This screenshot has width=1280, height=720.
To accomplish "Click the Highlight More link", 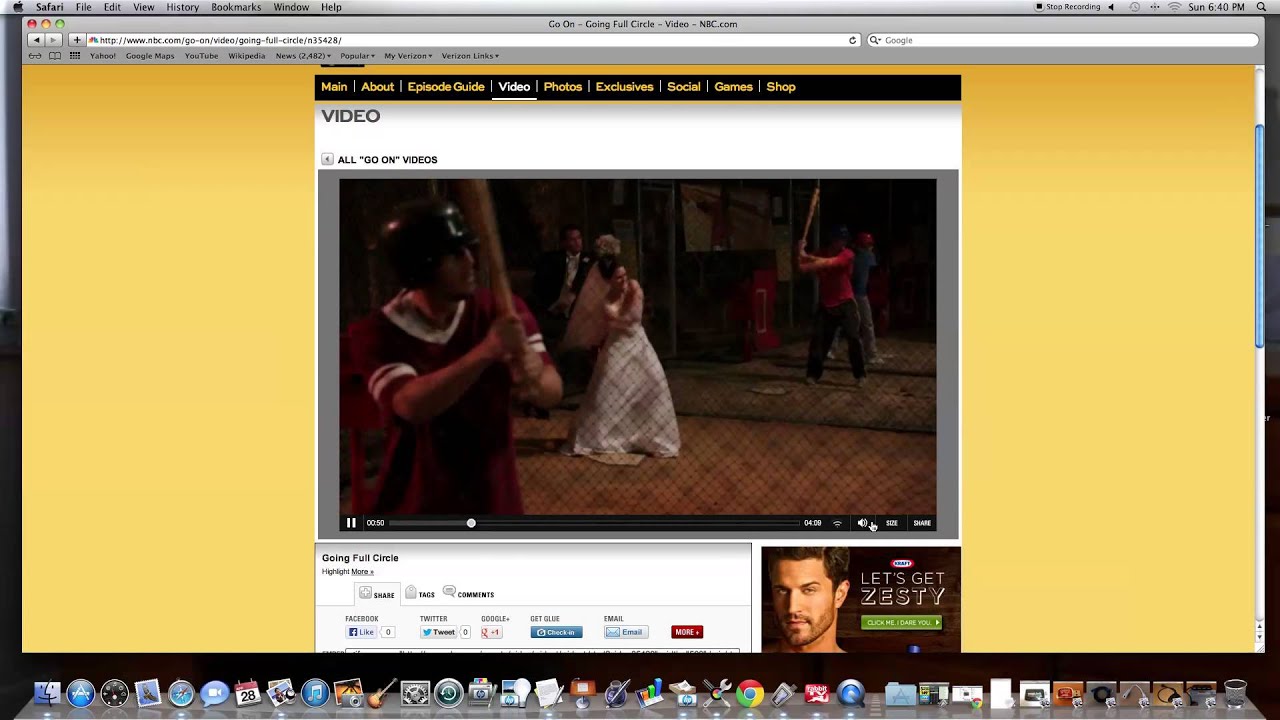I will [x=362, y=572].
